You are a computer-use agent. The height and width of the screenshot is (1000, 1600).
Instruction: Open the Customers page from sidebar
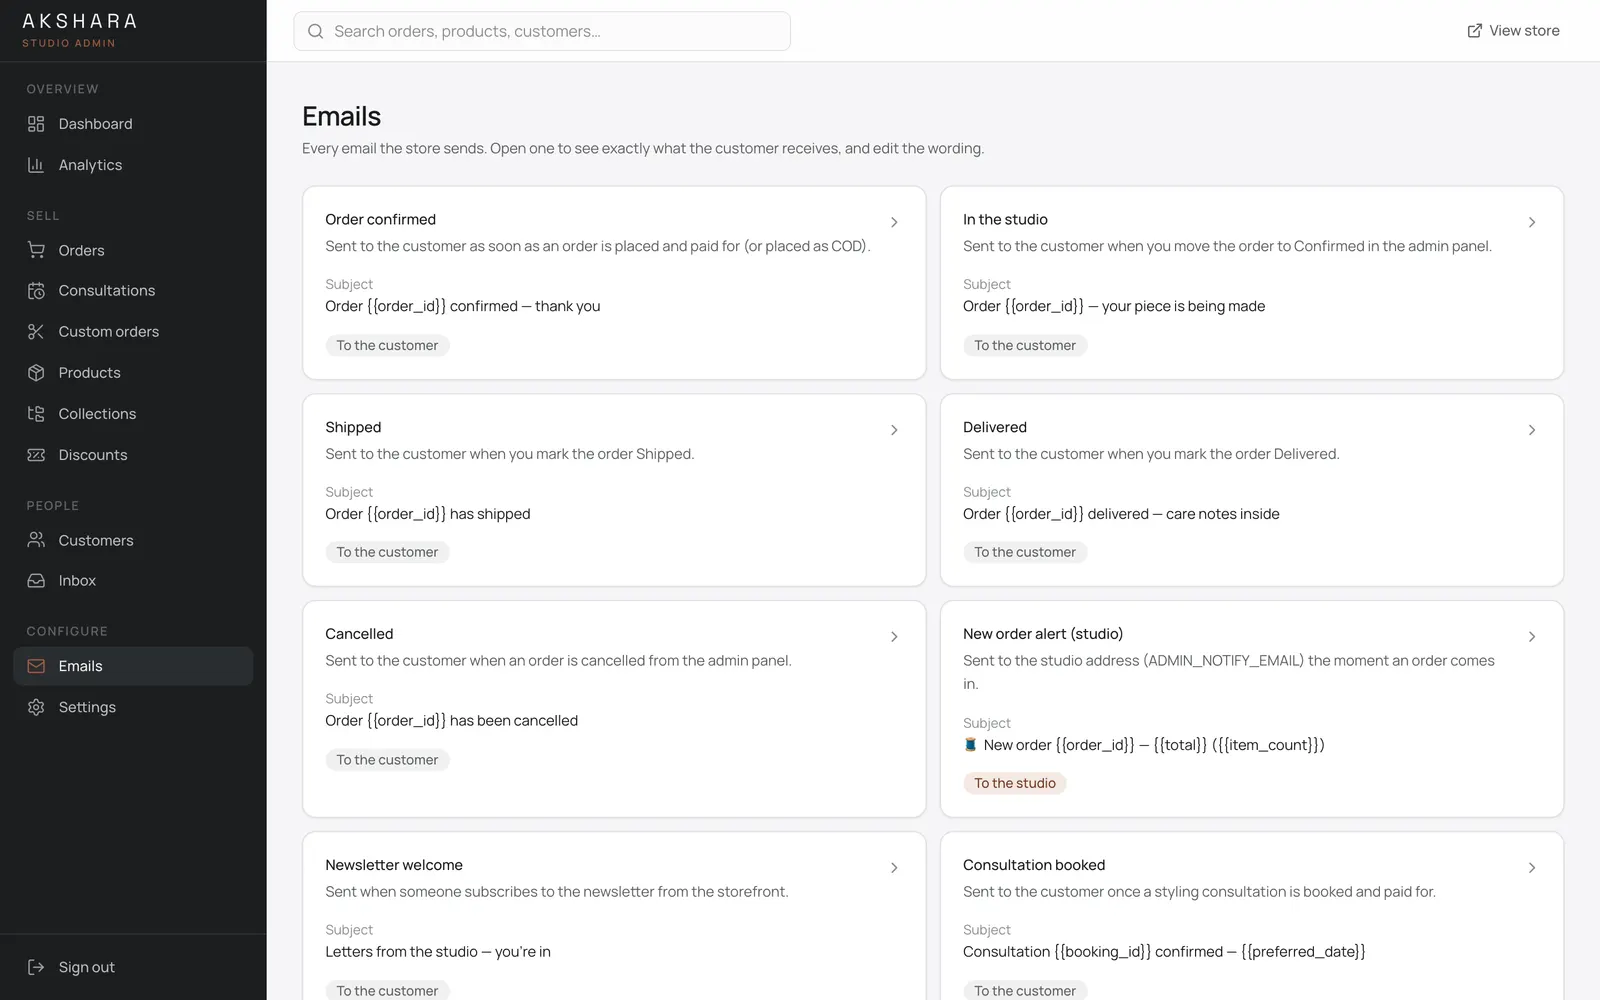pos(133,540)
